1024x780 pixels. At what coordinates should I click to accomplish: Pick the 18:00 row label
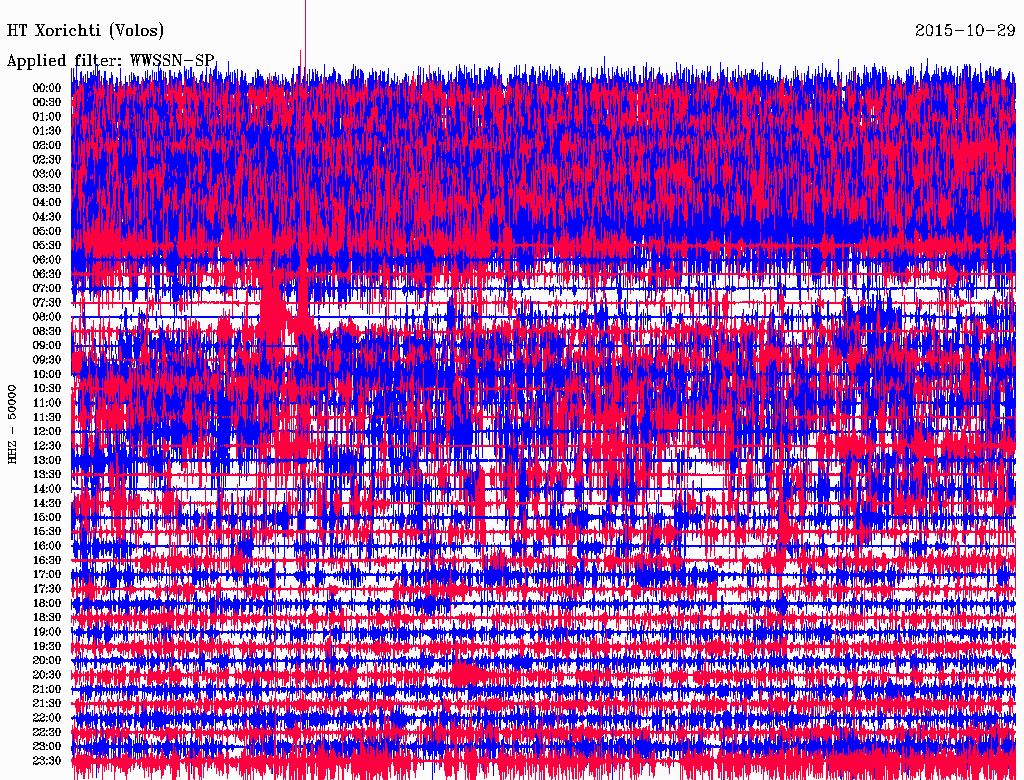47,604
